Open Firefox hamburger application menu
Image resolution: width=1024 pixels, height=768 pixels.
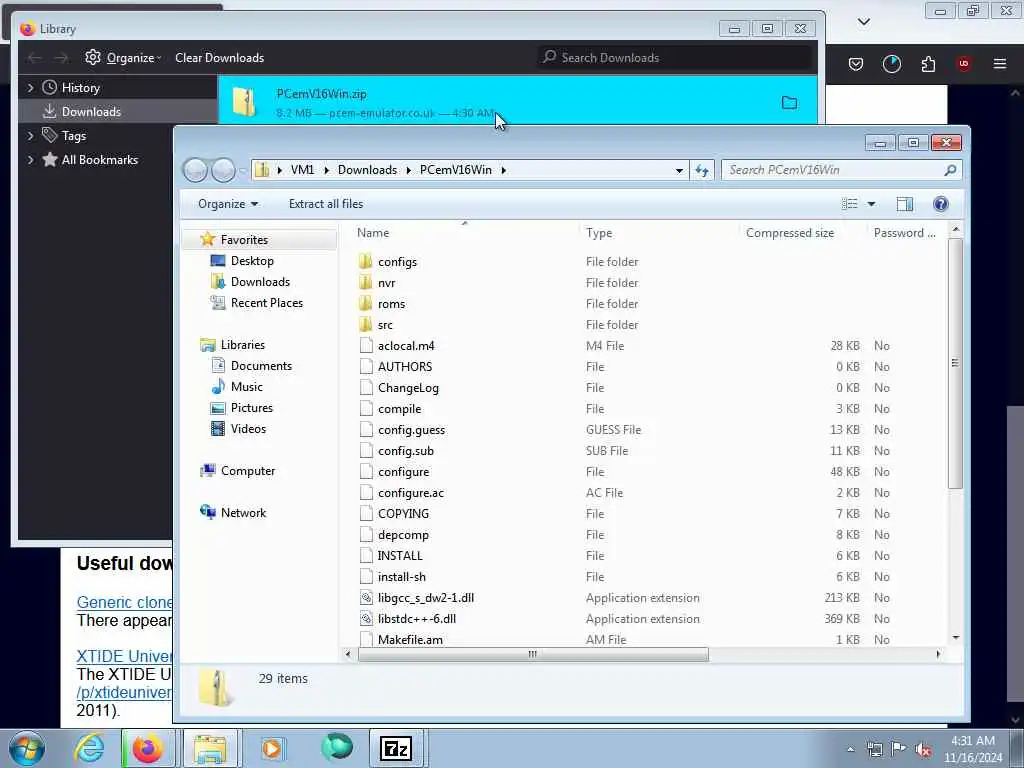pyautogui.click(x=1000, y=64)
